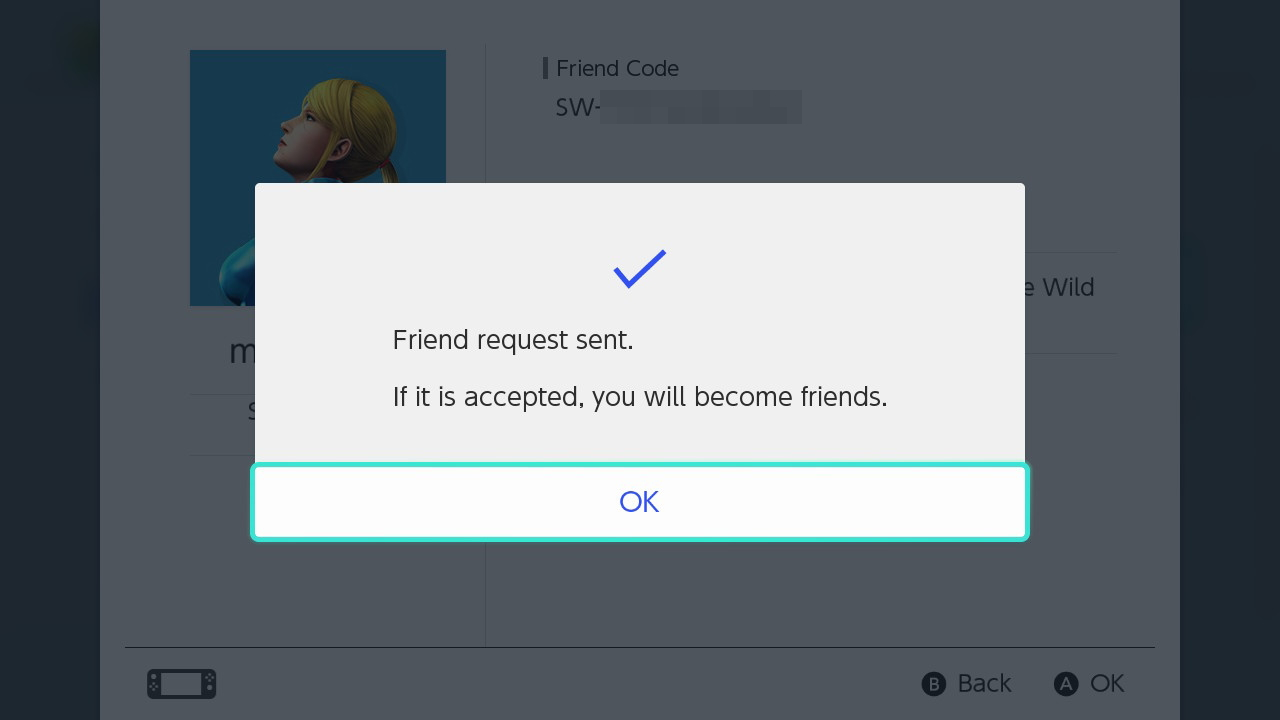Click the B button icon
Viewport: 1280px width, 720px height.
[933, 684]
